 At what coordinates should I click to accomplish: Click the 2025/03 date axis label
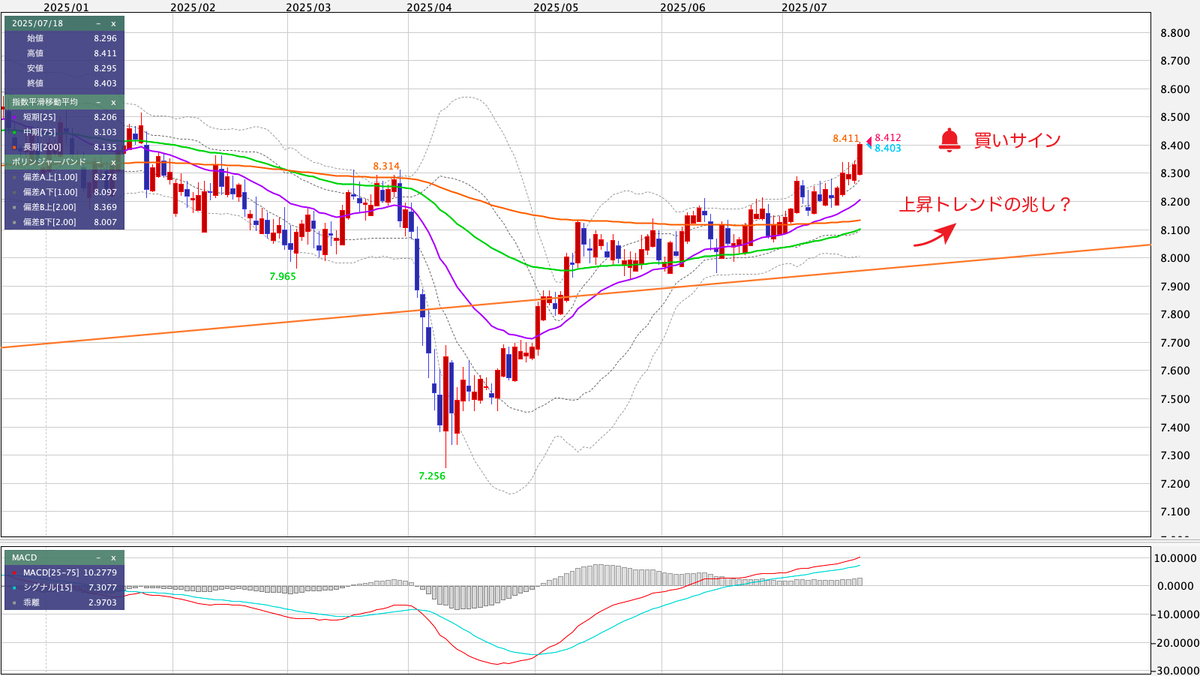308,7
